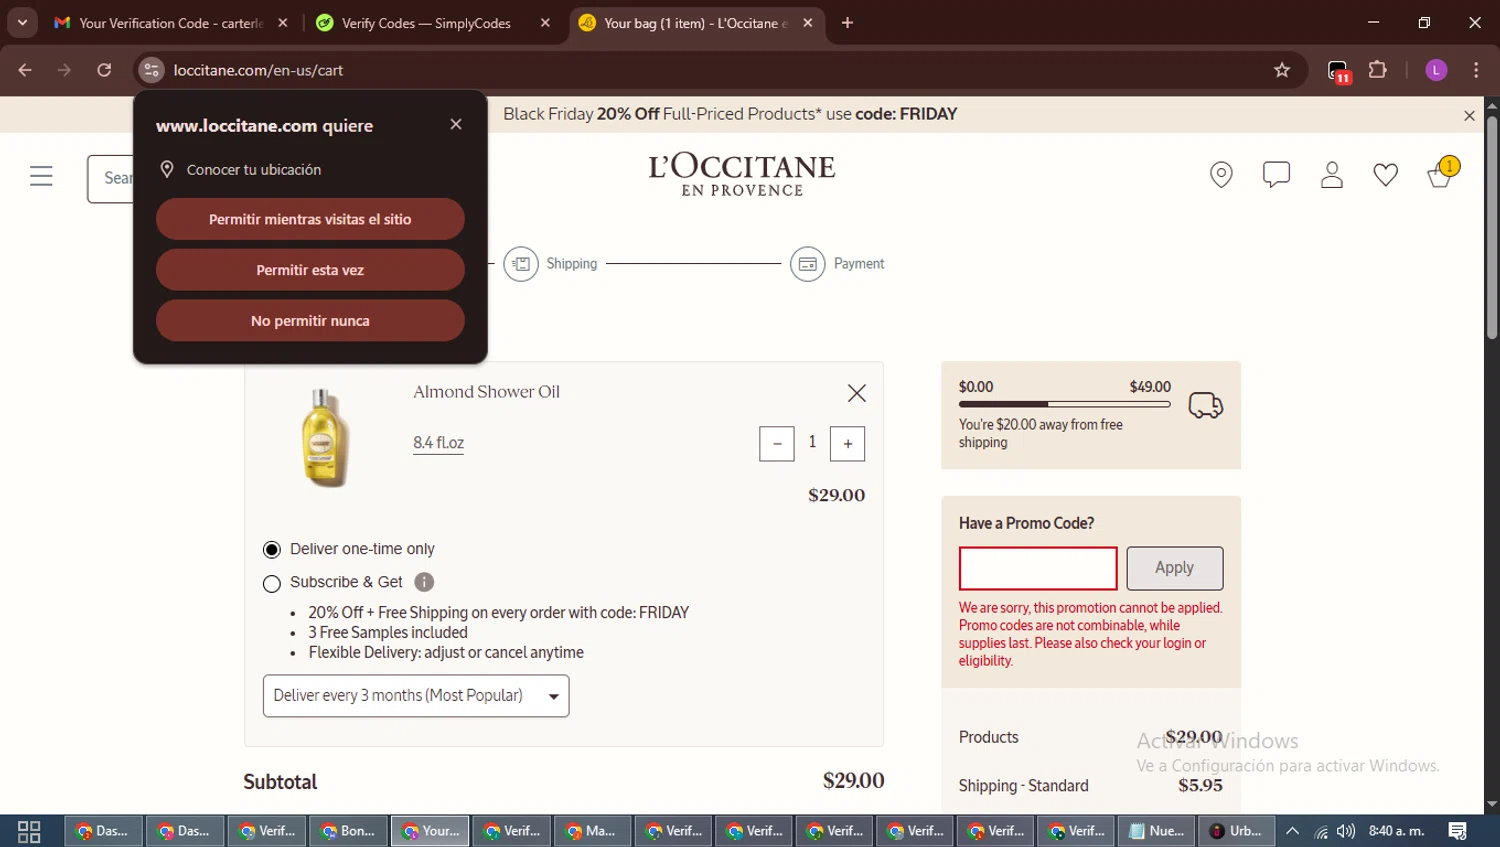The height and width of the screenshot is (847, 1500).
Task: Increase quantity with plus button
Action: pyautogui.click(x=847, y=444)
